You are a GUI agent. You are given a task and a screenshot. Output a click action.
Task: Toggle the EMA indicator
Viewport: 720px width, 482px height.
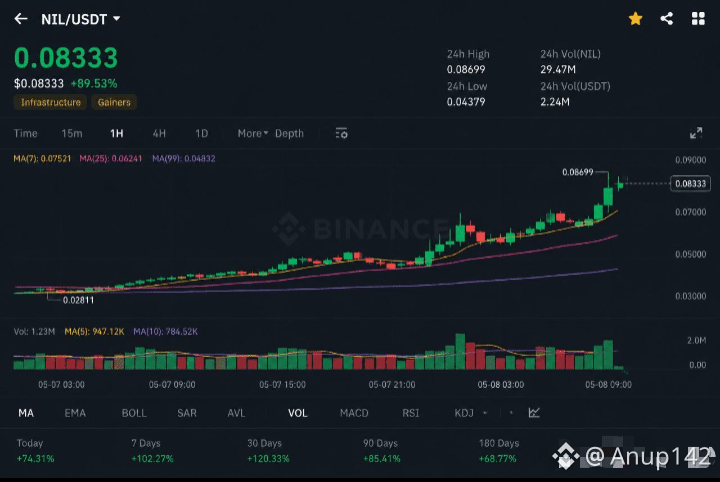[x=75, y=413]
